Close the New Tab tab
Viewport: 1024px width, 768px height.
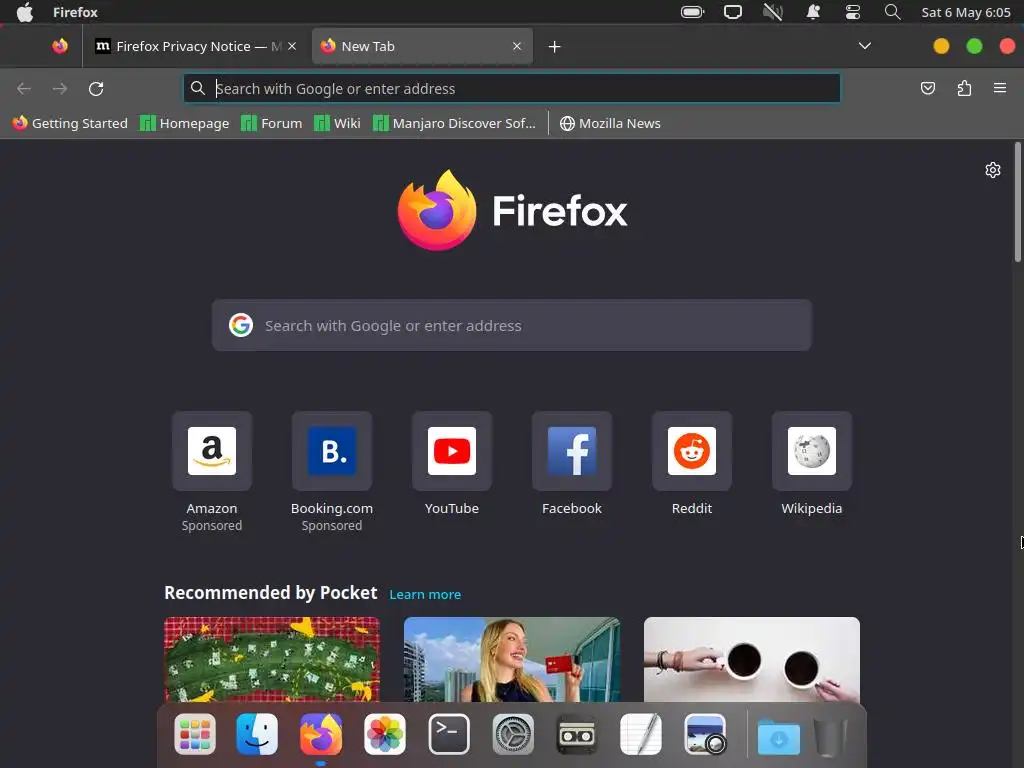tap(517, 46)
